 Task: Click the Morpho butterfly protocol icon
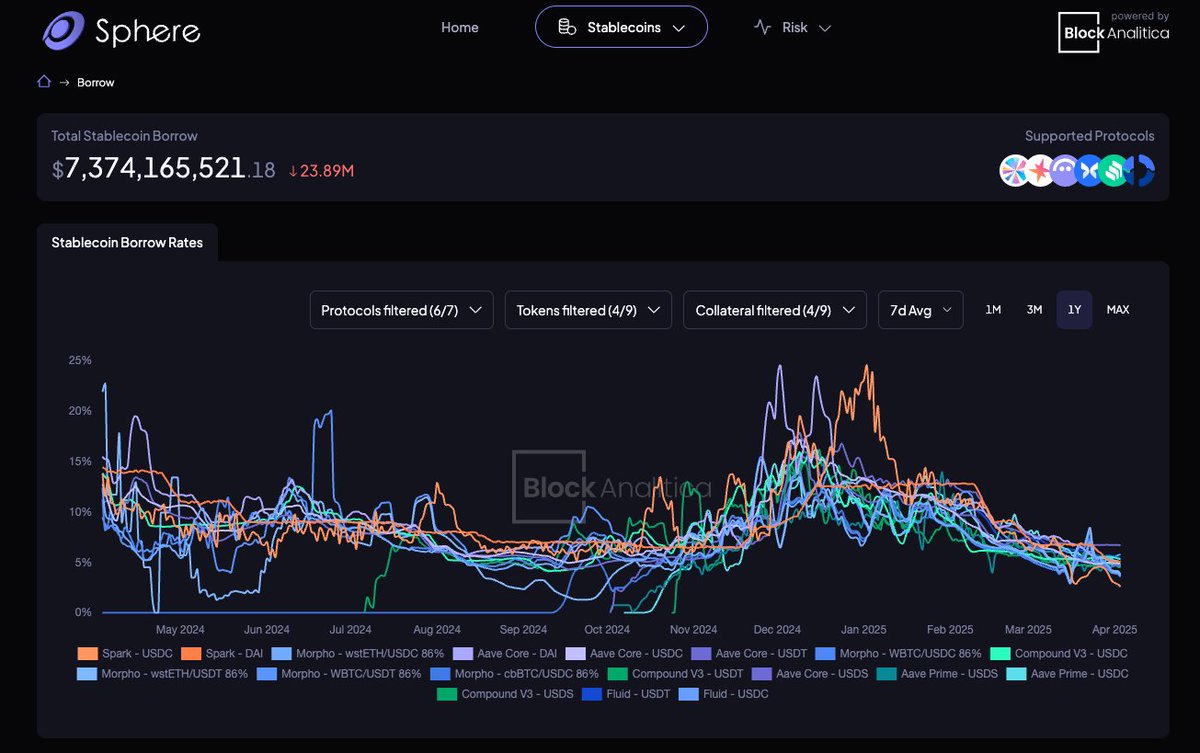tap(1090, 170)
